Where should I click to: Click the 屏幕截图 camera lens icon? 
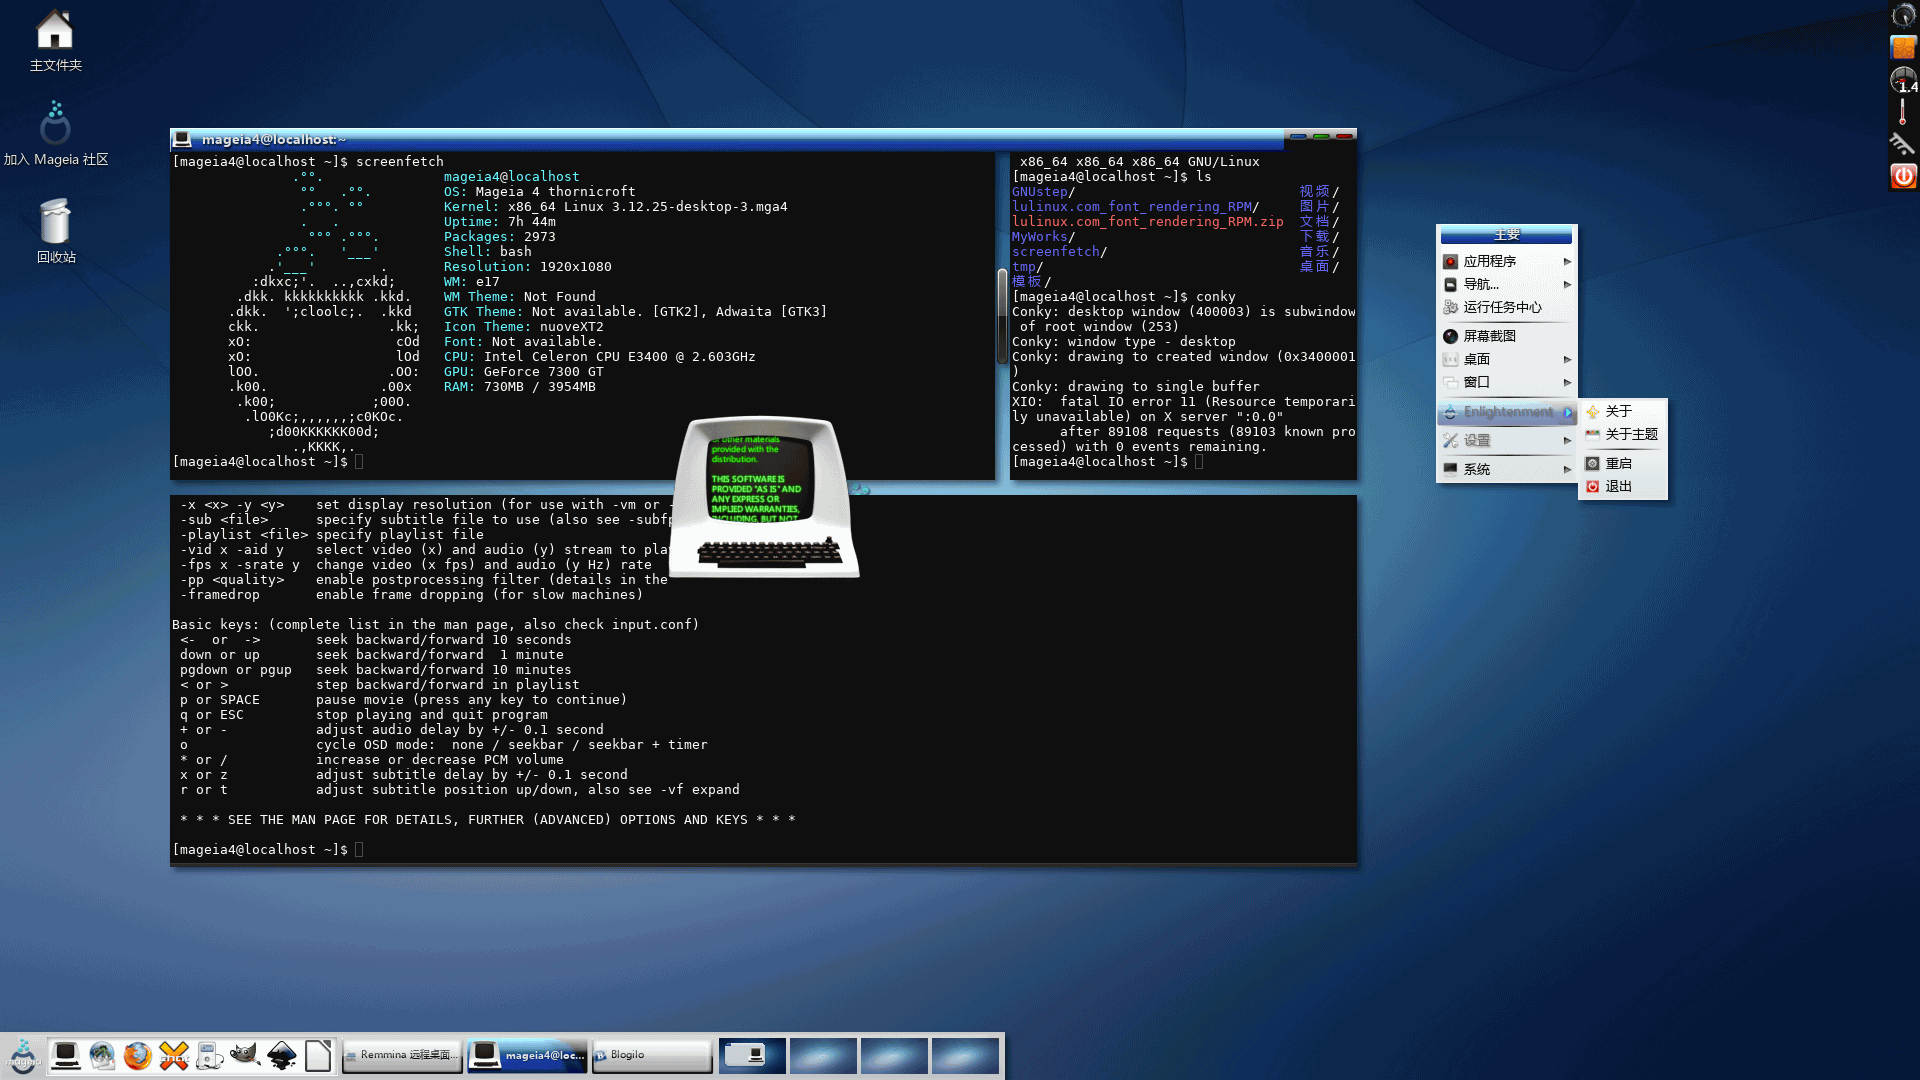(1450, 336)
